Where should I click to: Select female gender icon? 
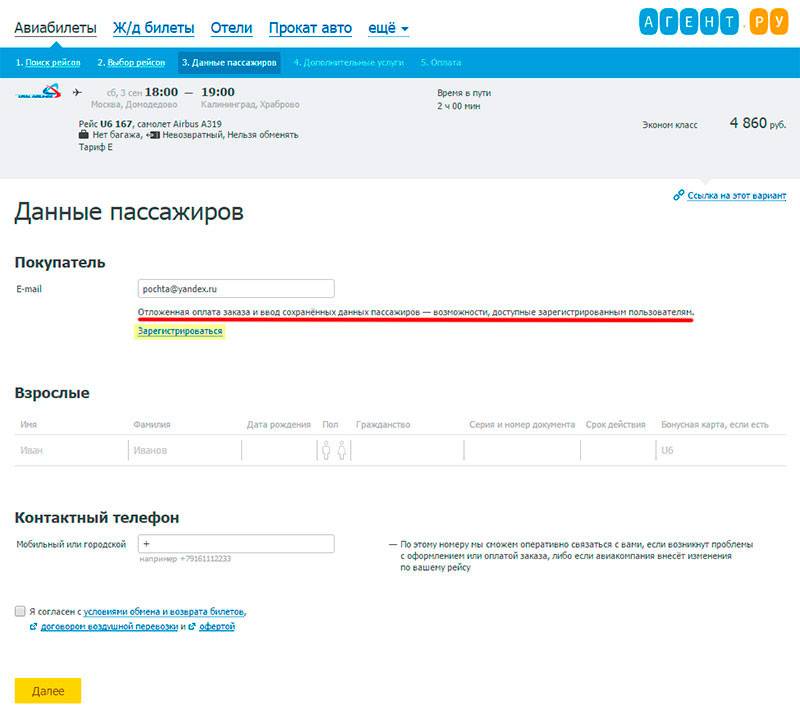click(x=342, y=450)
